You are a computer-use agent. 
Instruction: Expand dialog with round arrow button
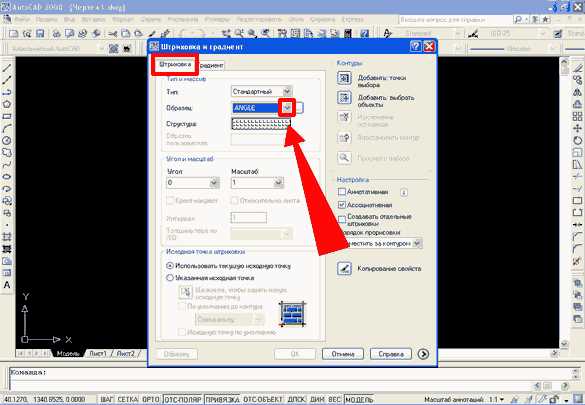(423, 354)
